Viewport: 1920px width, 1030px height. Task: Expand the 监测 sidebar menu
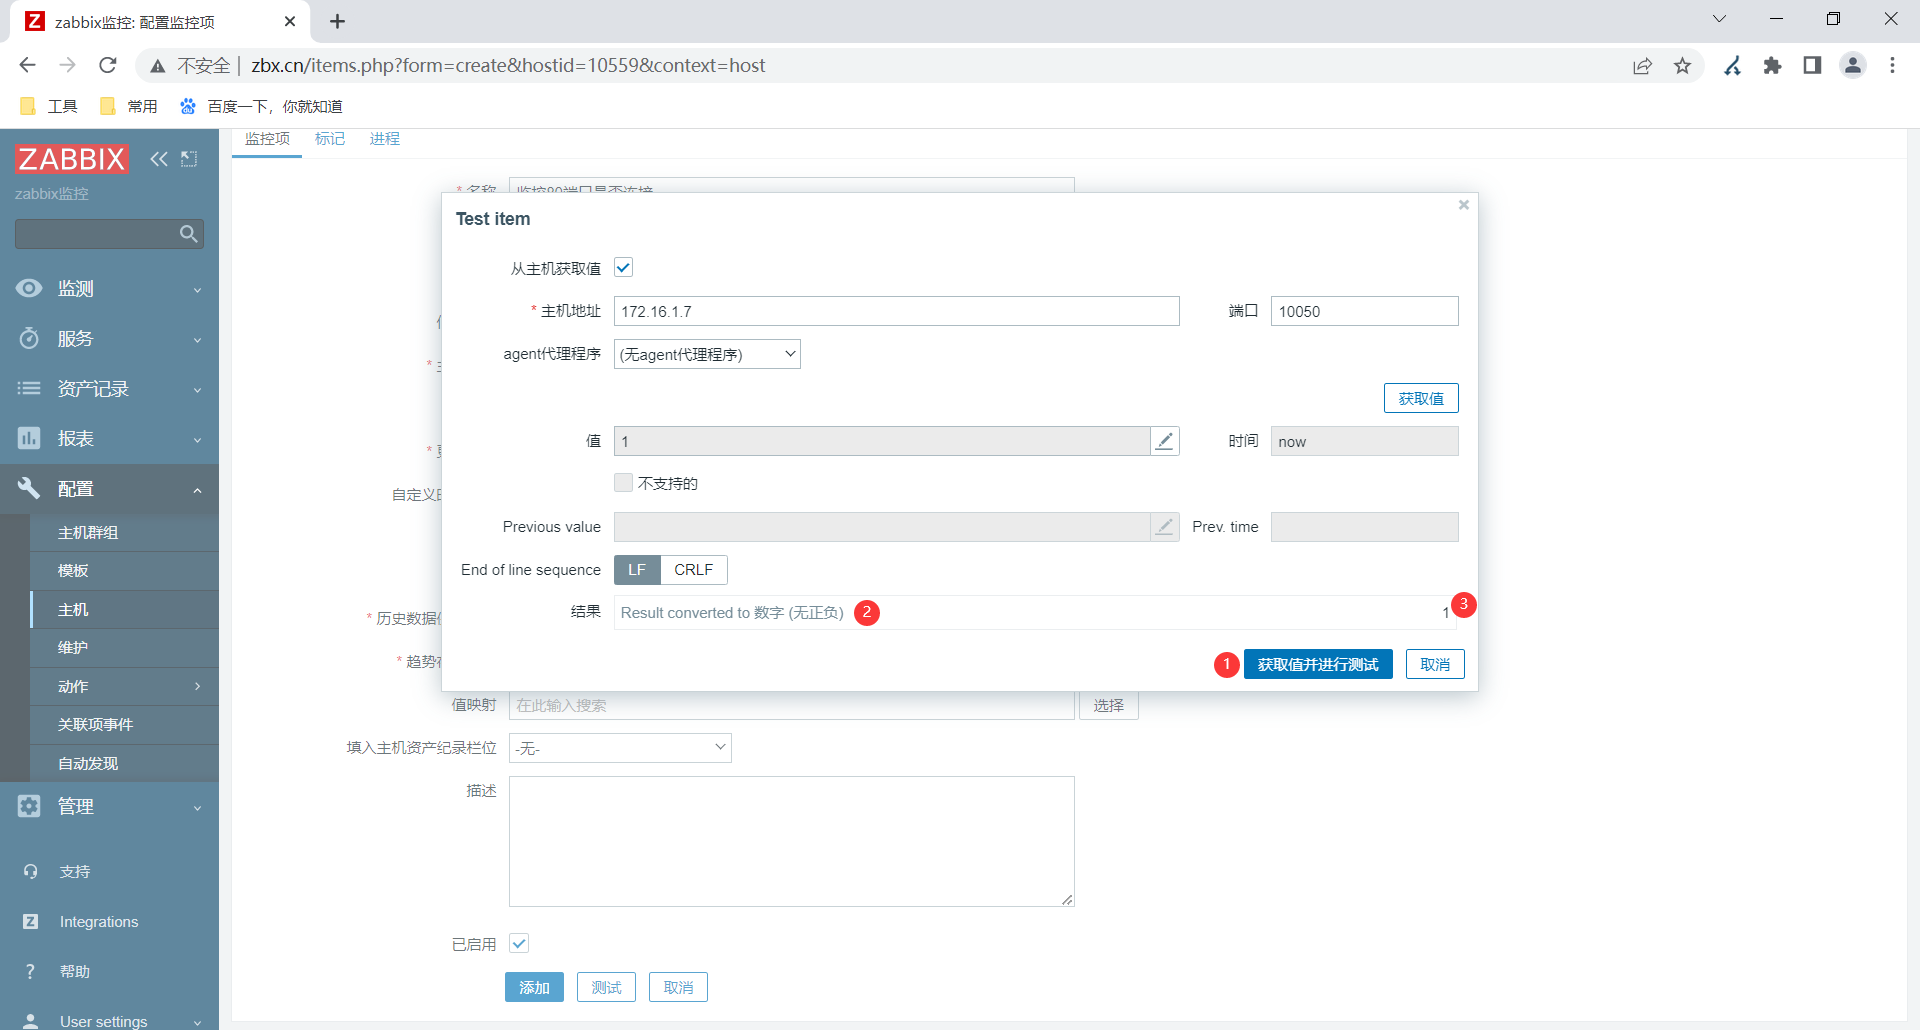tap(109, 289)
